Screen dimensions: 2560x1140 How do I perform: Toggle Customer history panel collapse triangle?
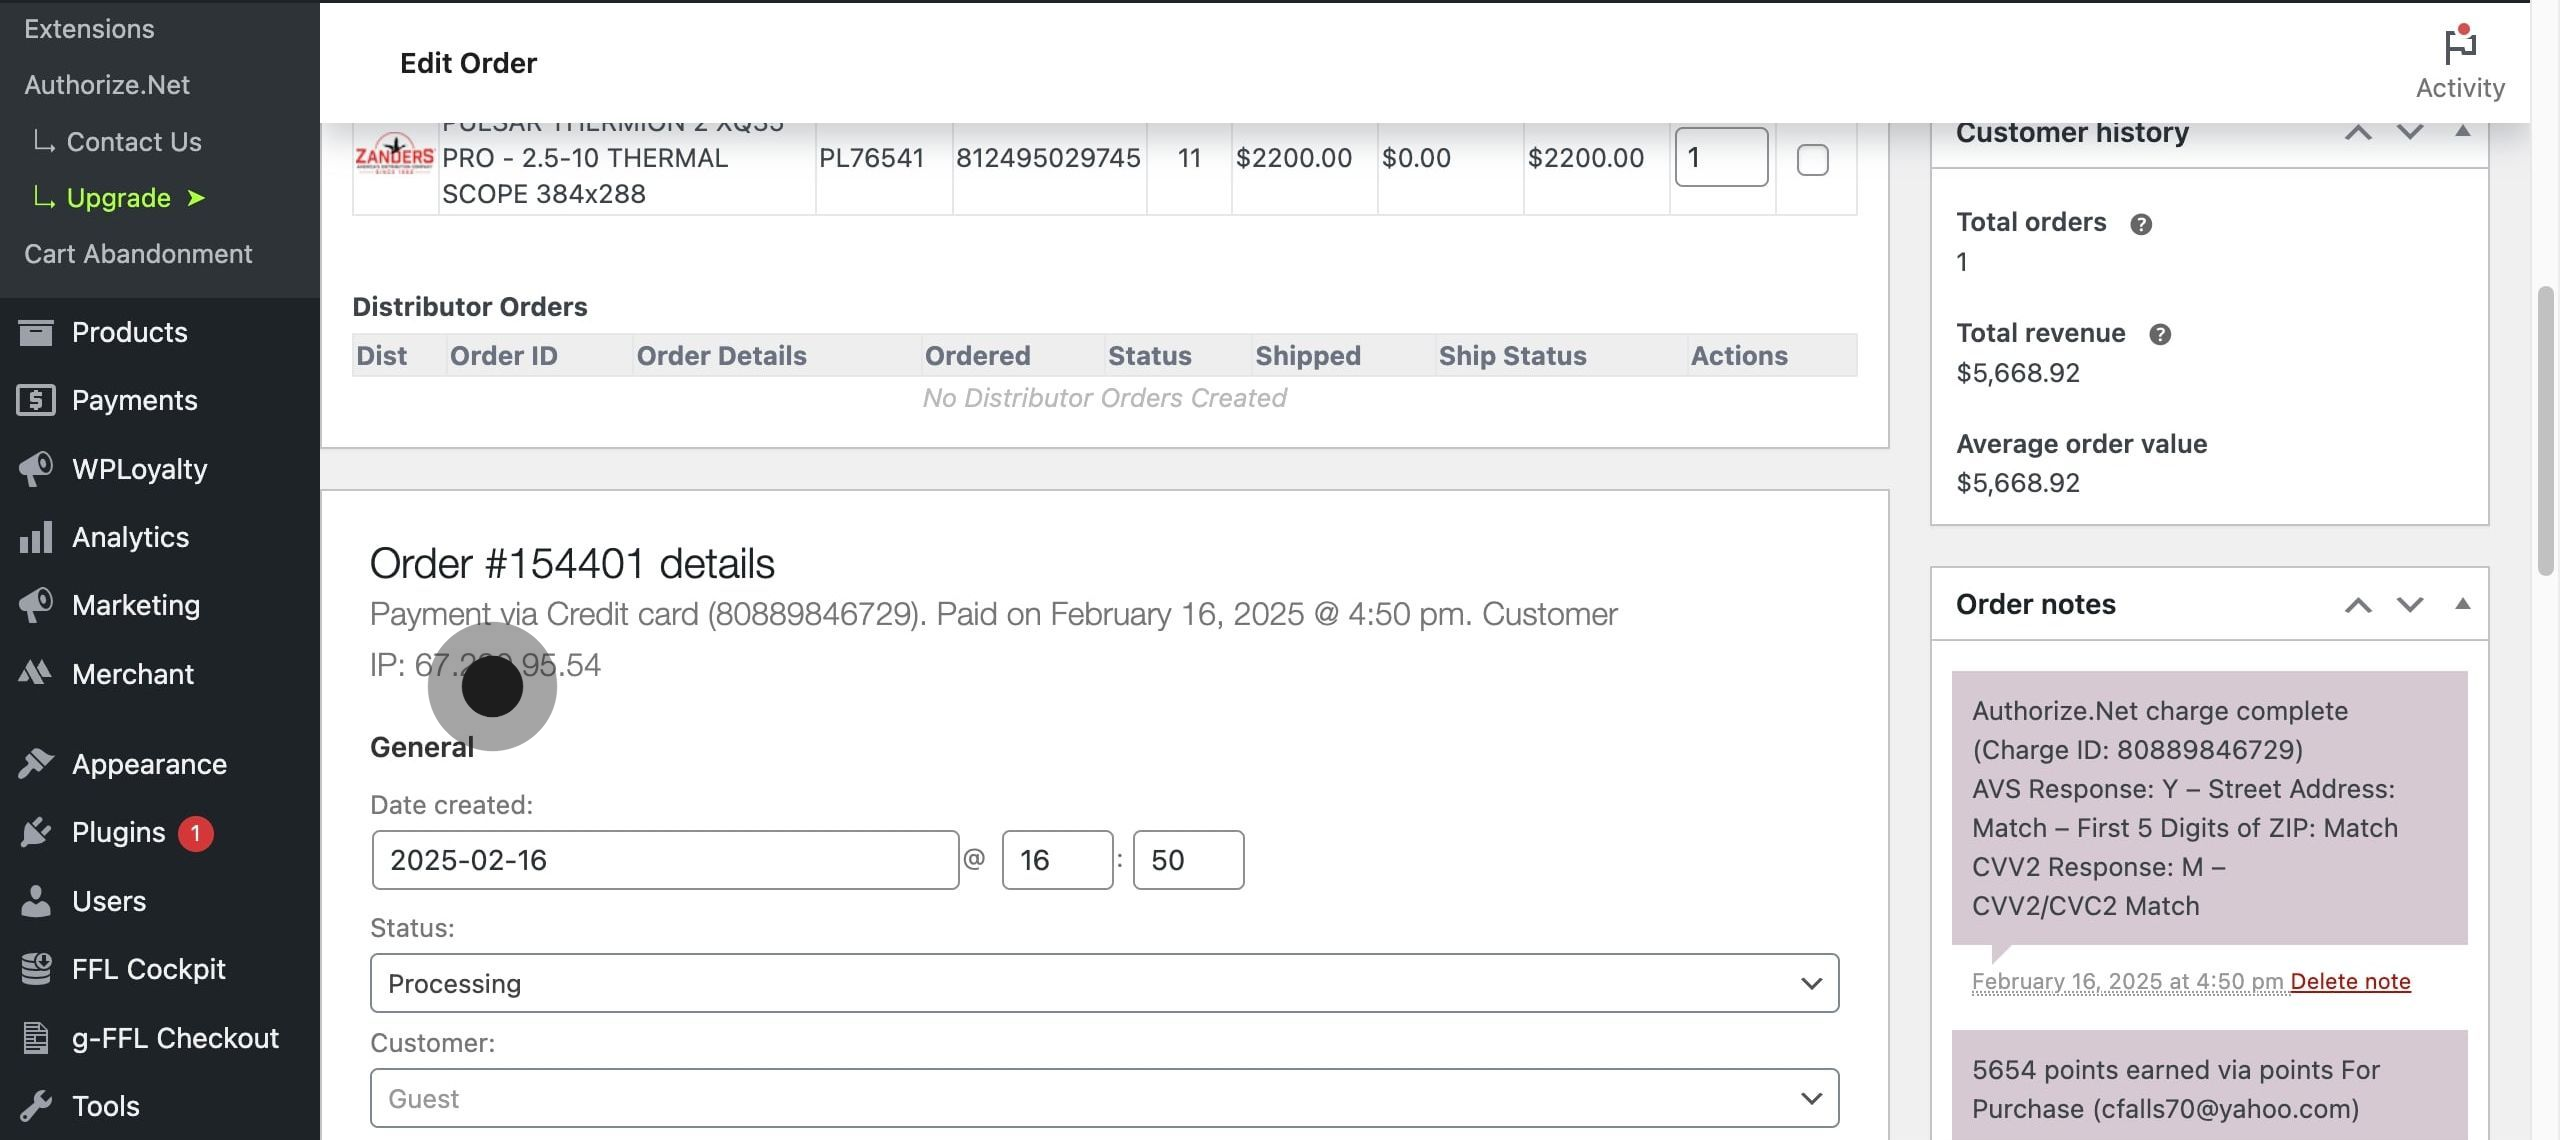(x=2463, y=131)
